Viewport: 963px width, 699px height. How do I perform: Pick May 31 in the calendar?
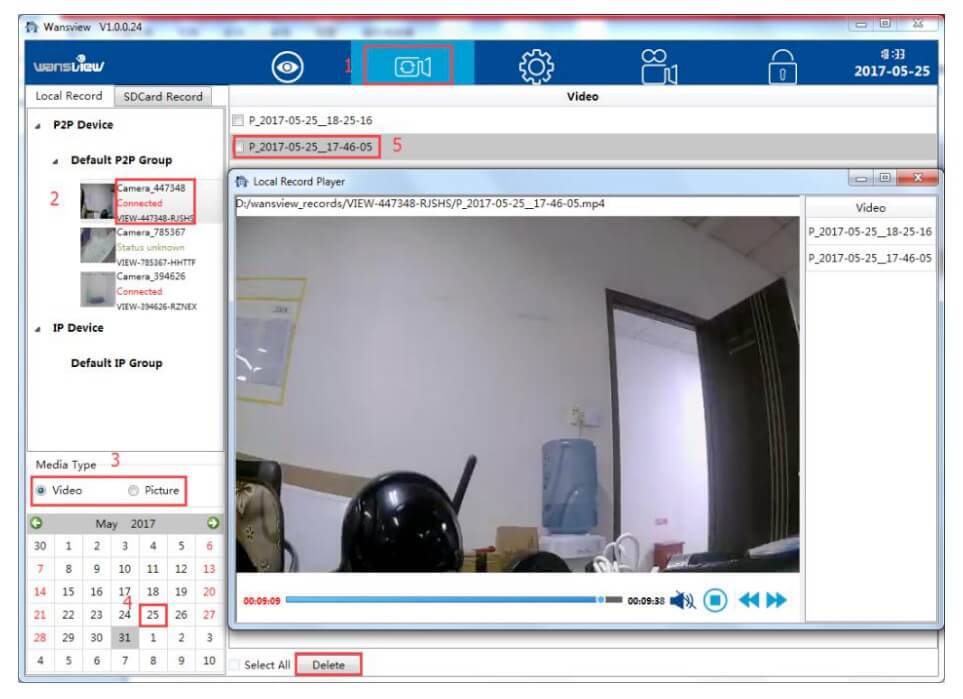pos(125,638)
